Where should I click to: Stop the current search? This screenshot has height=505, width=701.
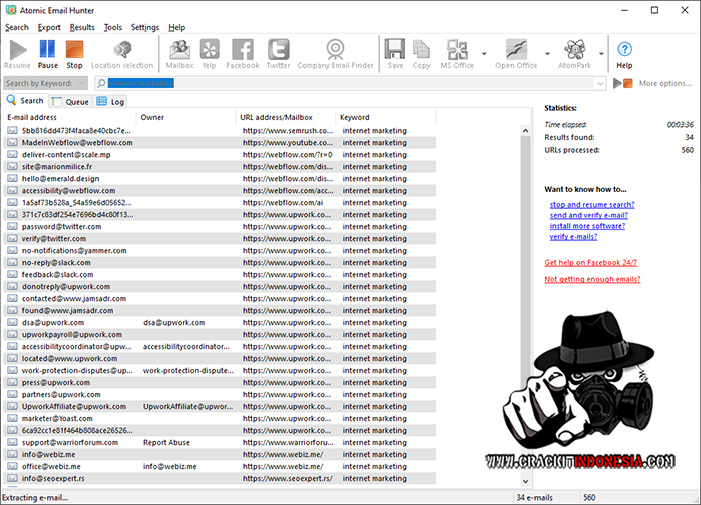(x=74, y=53)
